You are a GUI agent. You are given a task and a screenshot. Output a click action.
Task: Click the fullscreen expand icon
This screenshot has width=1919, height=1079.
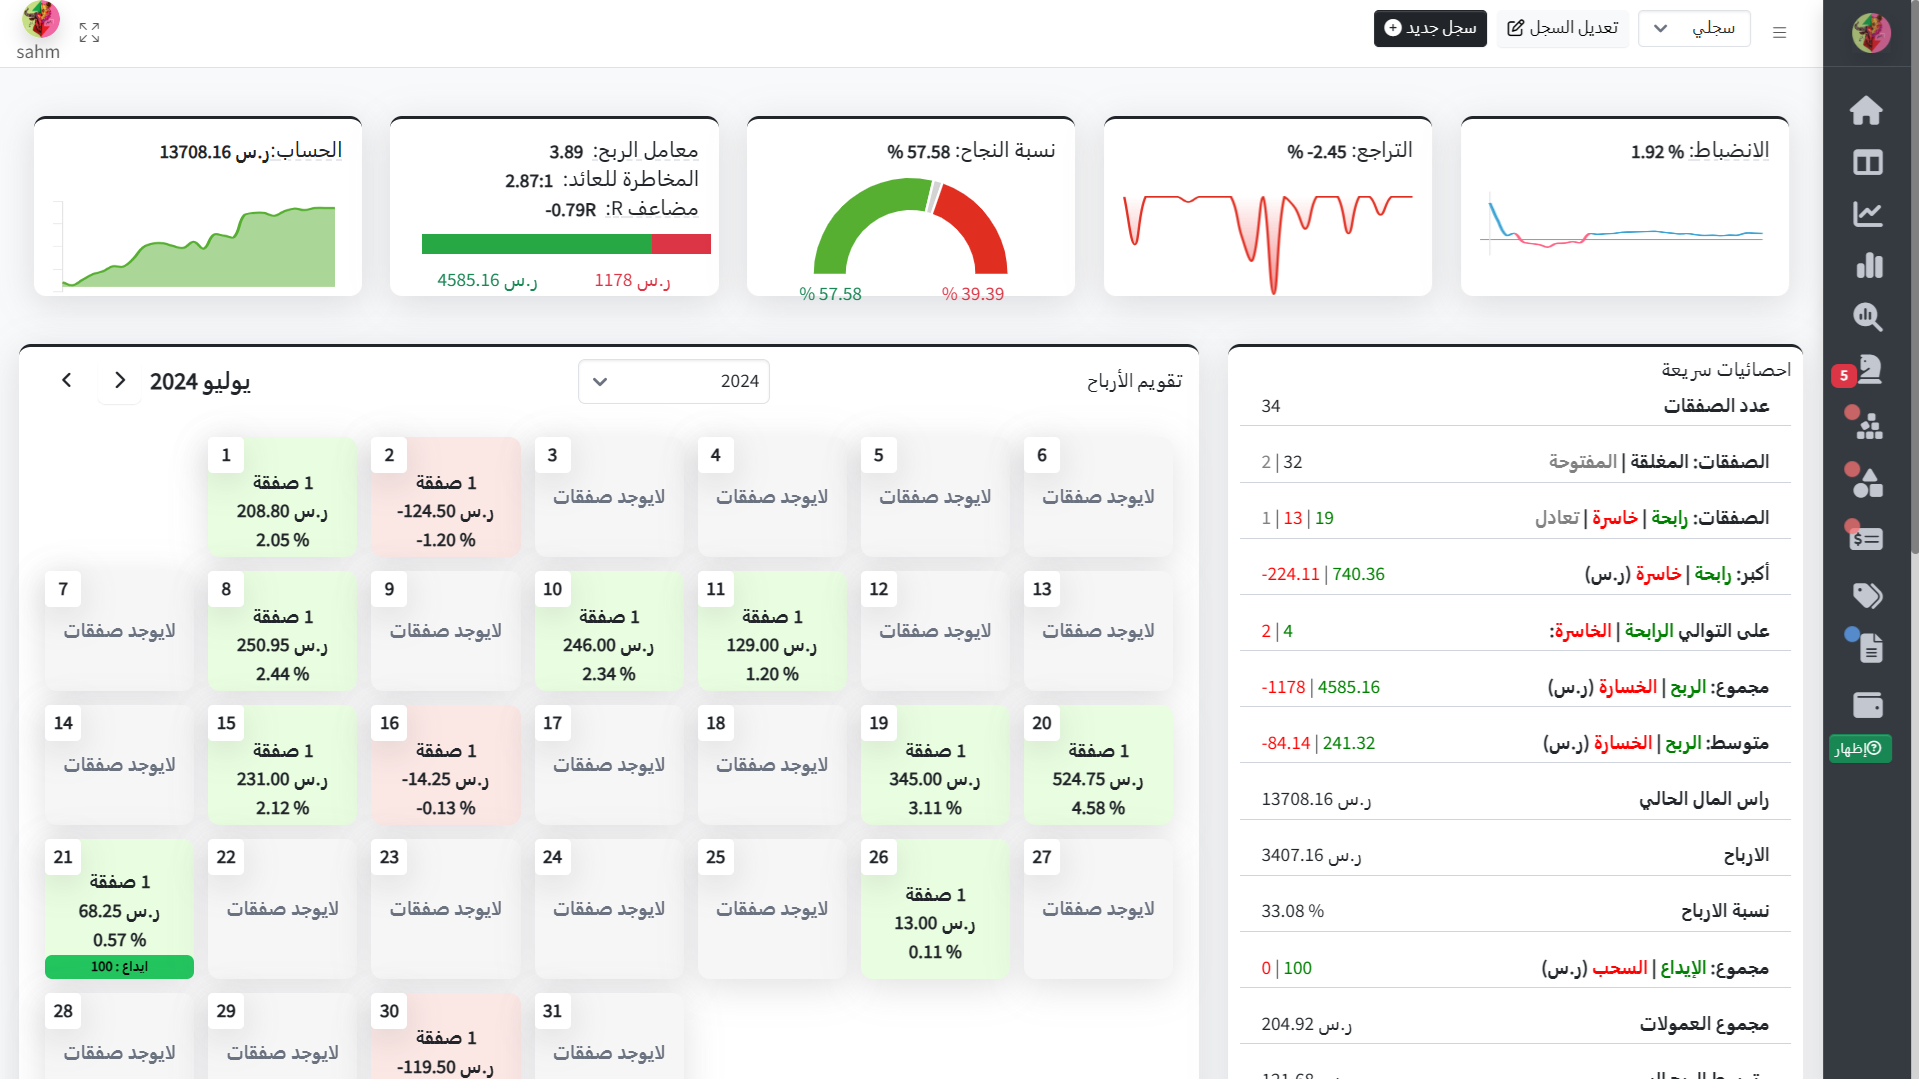(89, 33)
